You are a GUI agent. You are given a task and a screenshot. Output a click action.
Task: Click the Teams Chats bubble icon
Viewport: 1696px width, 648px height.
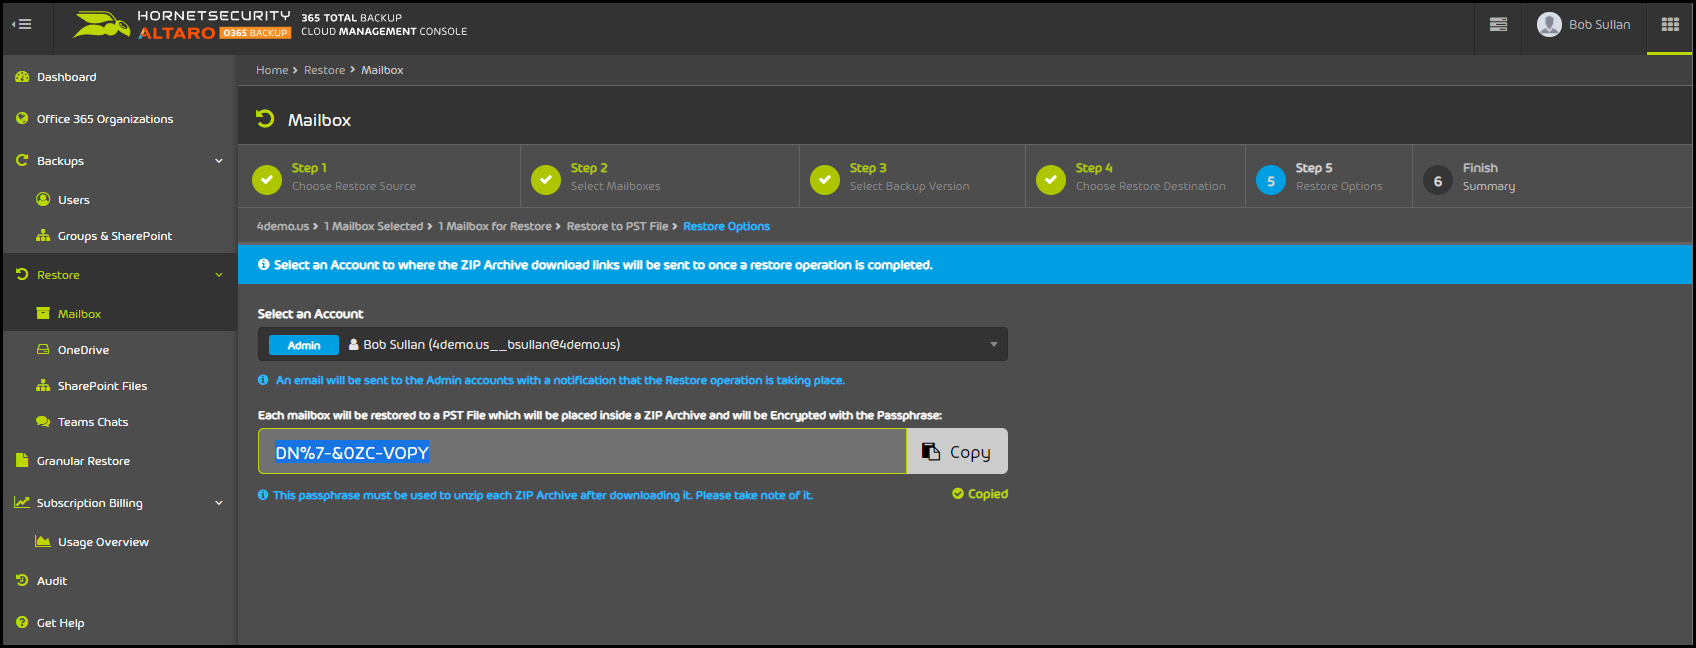[x=43, y=421]
